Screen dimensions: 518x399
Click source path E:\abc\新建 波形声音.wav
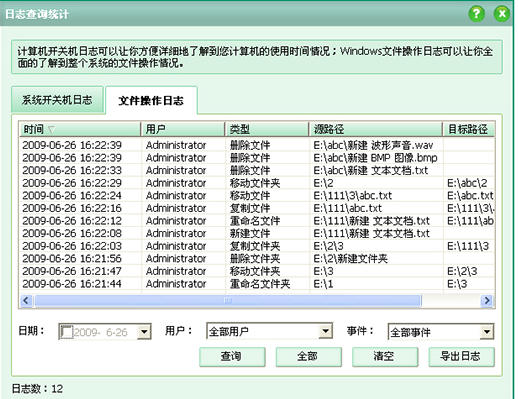(373, 145)
